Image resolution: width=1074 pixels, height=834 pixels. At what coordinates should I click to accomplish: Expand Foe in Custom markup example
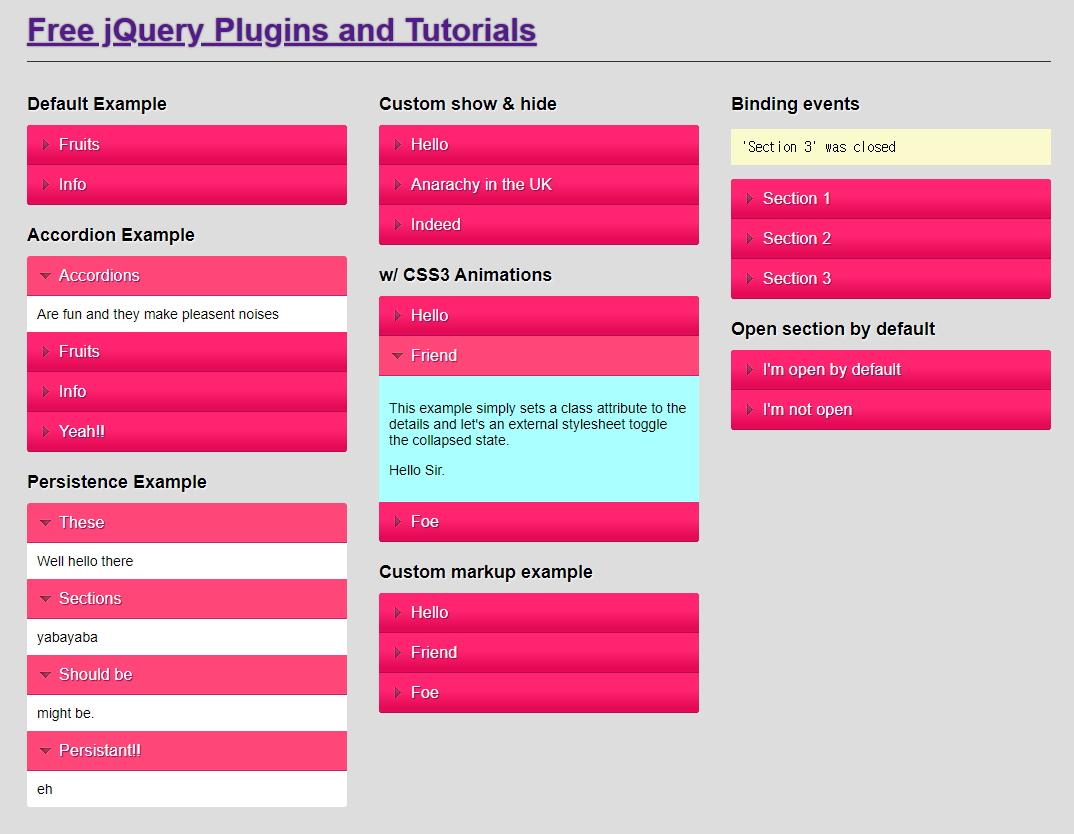(539, 693)
